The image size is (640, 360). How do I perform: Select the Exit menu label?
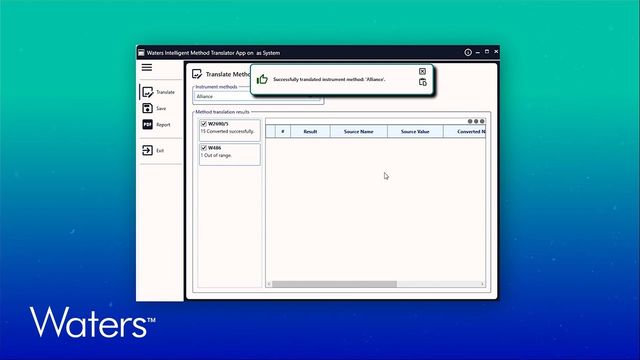coord(160,151)
